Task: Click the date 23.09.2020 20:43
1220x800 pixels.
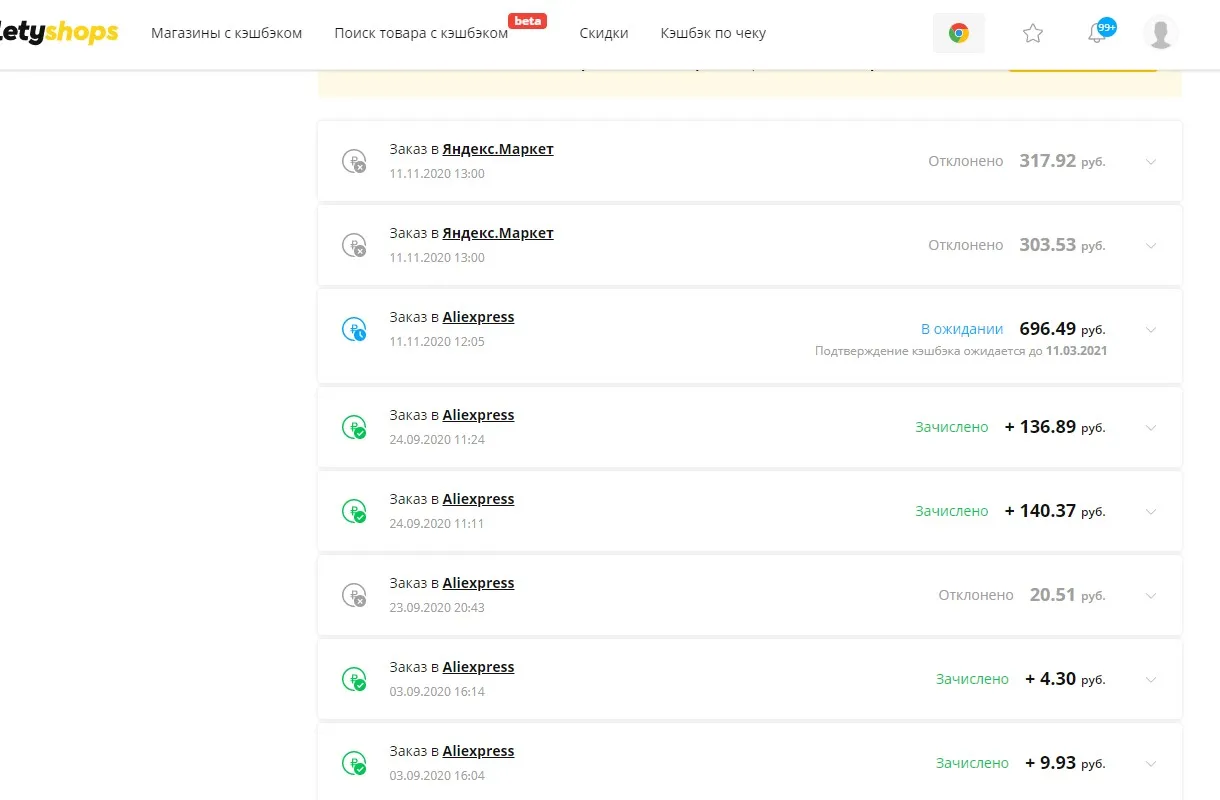Action: pyautogui.click(x=437, y=608)
